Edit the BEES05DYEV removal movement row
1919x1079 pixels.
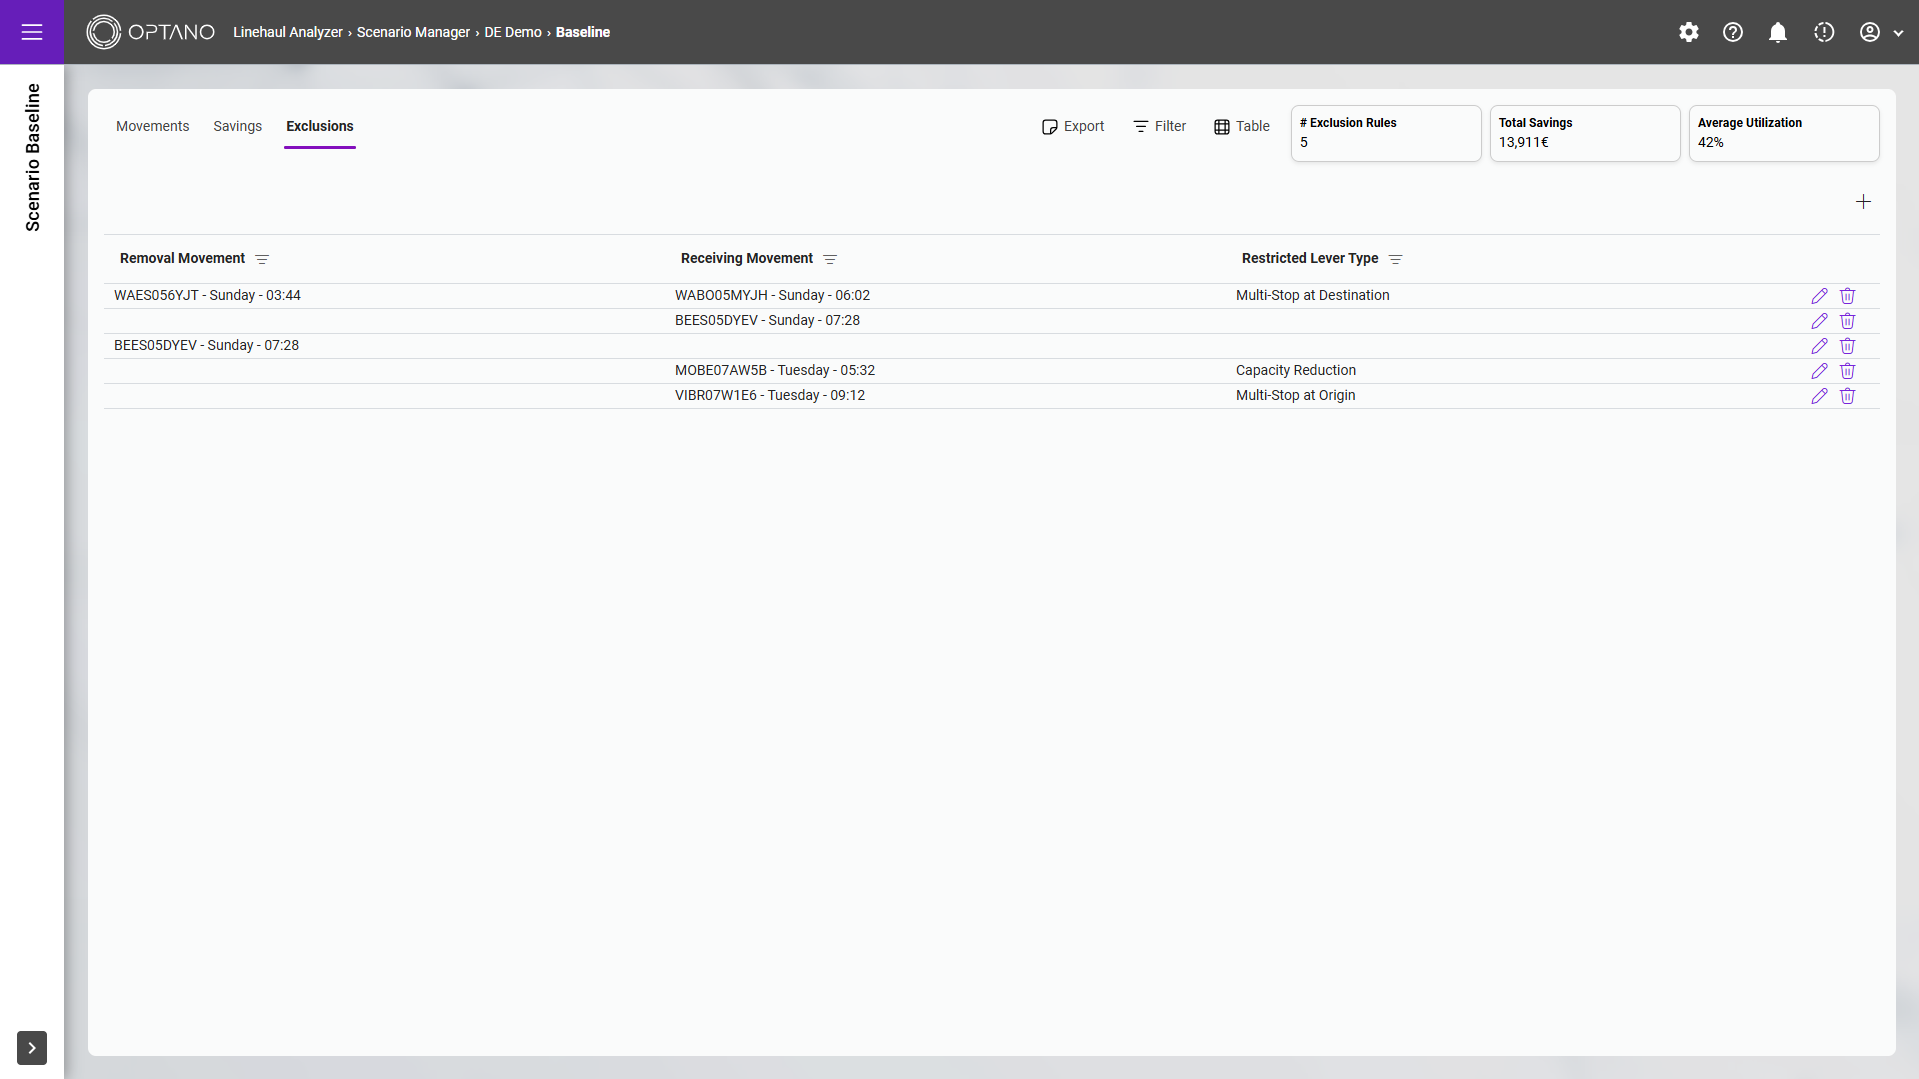(x=1819, y=346)
